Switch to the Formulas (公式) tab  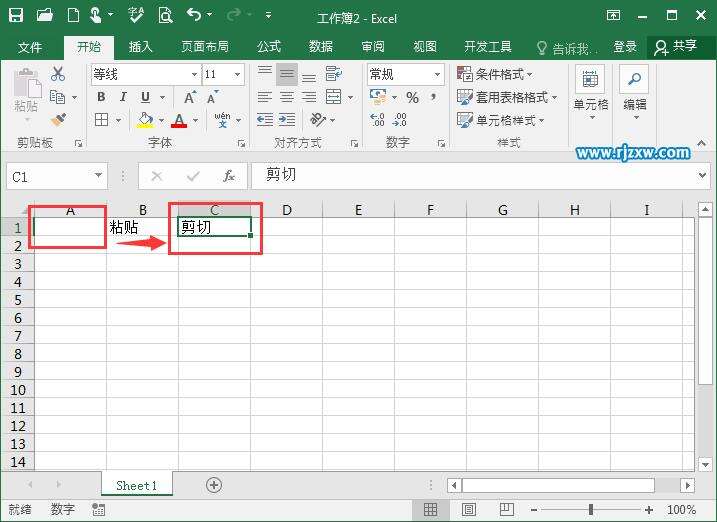click(x=269, y=47)
